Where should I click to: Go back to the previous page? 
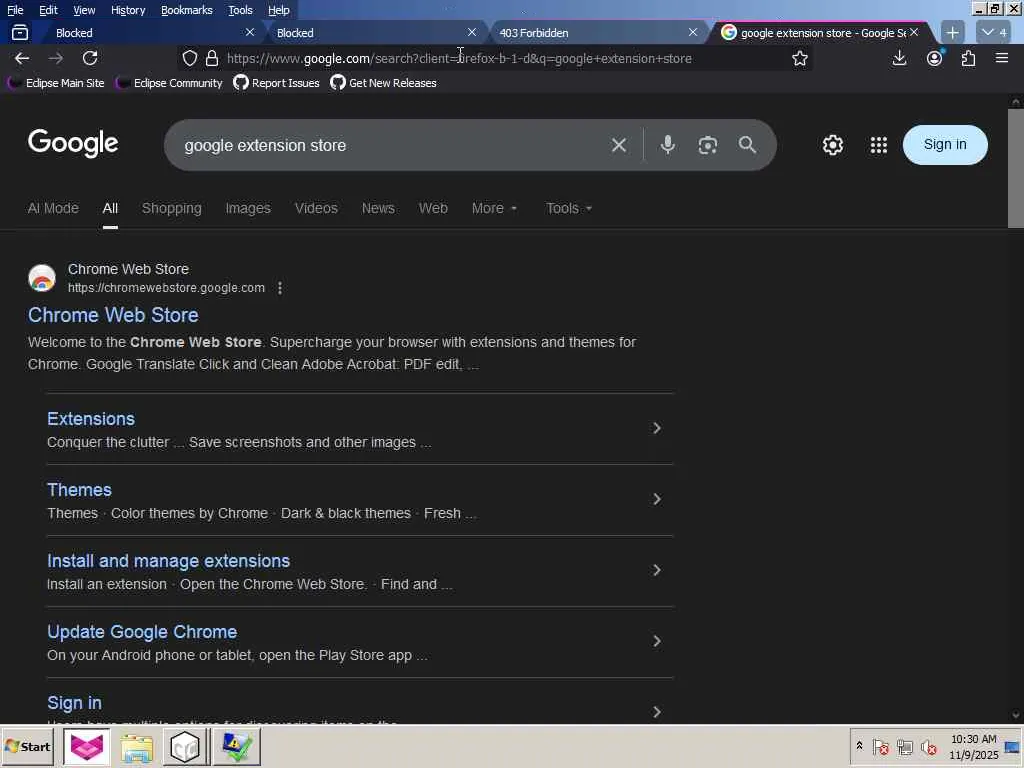22,58
